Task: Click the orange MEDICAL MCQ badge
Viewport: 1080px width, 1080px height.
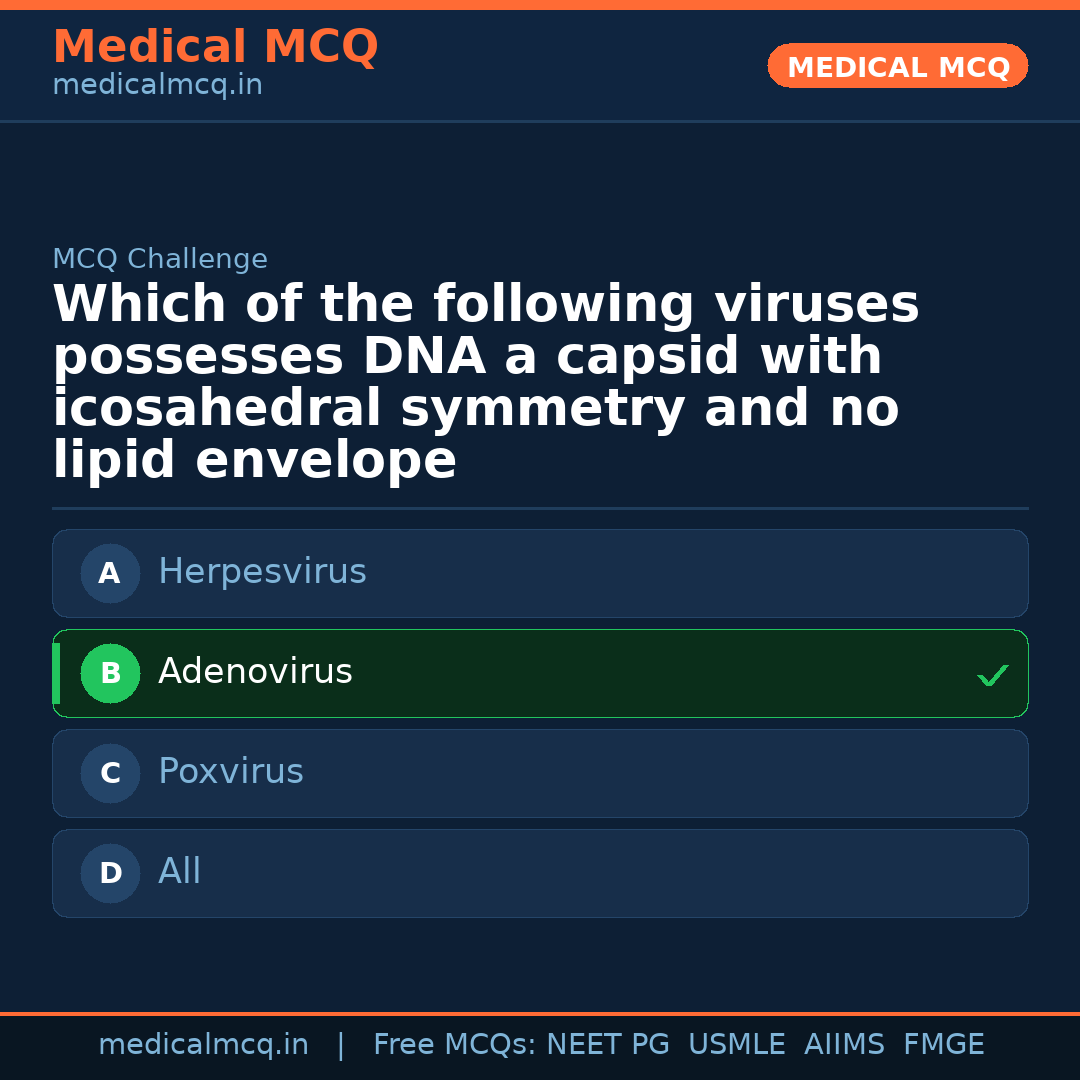Action: [897, 66]
